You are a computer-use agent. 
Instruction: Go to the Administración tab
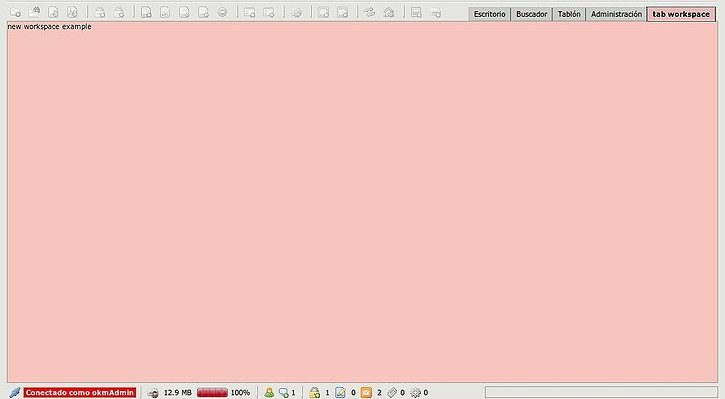coord(616,14)
